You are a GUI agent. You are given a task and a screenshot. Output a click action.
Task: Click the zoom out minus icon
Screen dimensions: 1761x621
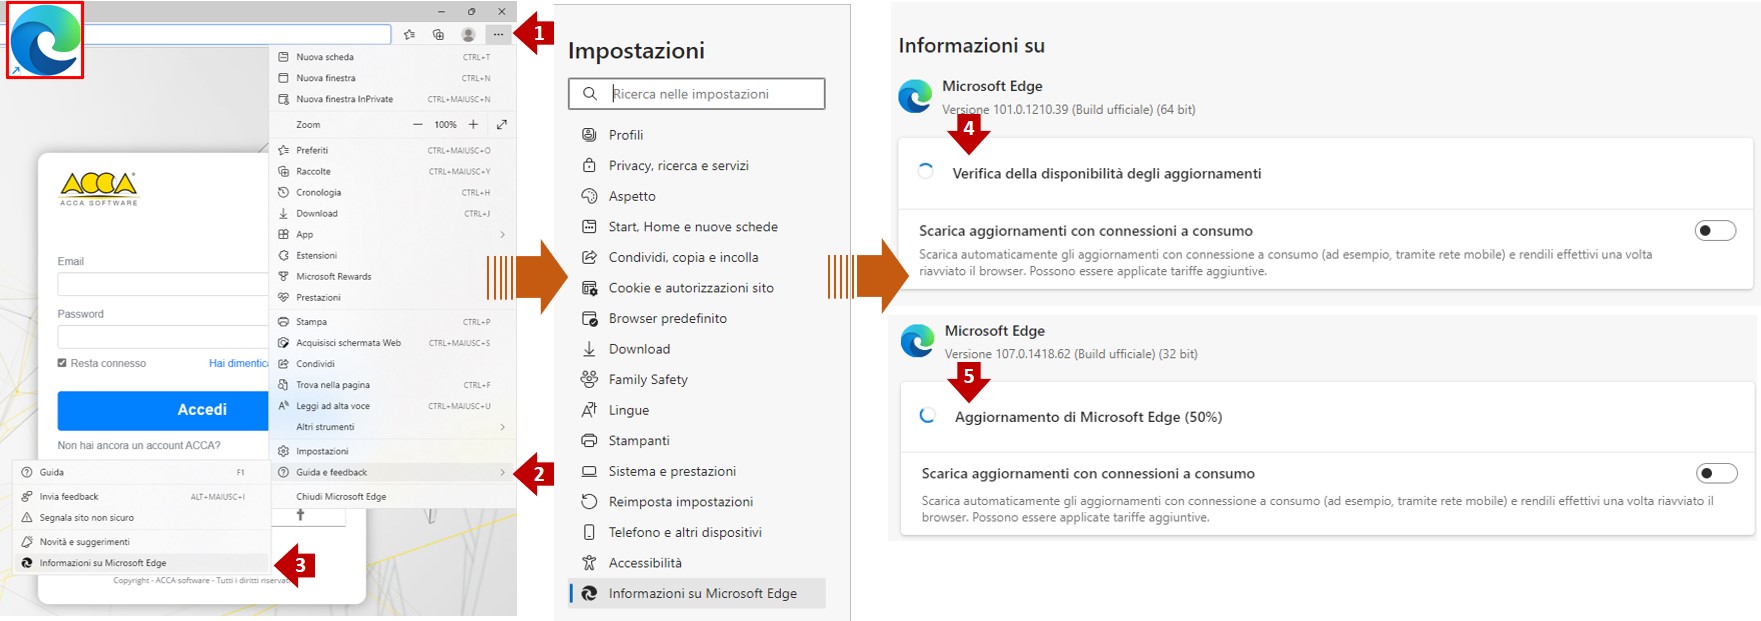[417, 124]
